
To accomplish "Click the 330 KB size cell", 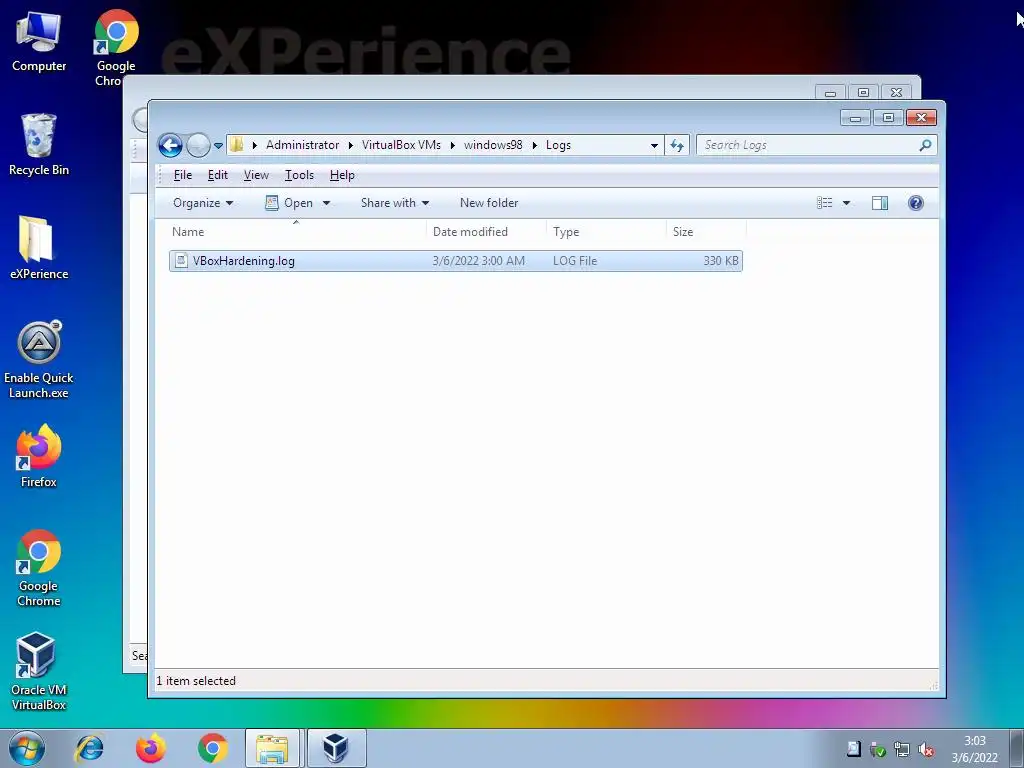I will click(721, 261).
